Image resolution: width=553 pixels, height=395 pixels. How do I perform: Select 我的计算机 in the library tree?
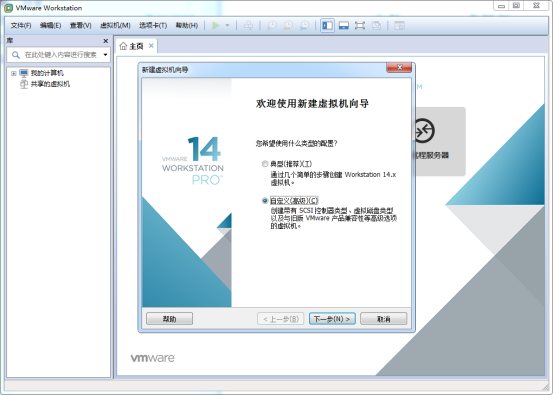[47, 73]
